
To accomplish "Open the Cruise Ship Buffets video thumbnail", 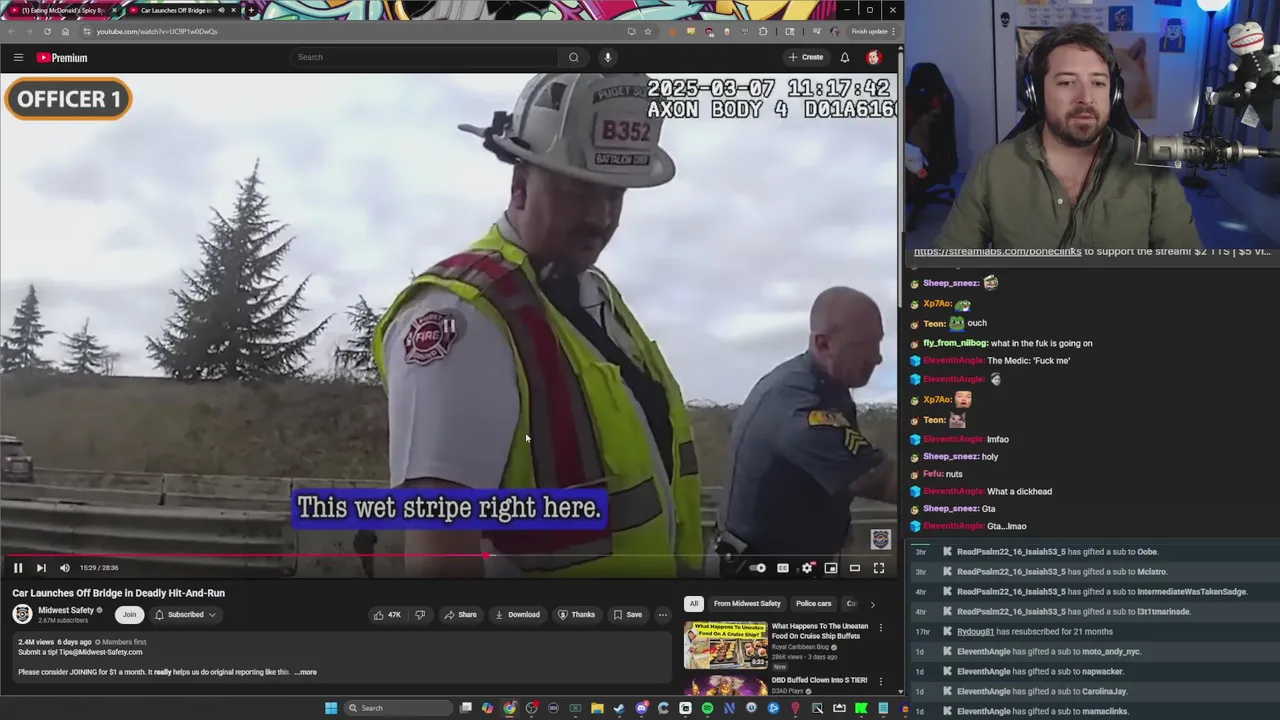I will 725,646.
